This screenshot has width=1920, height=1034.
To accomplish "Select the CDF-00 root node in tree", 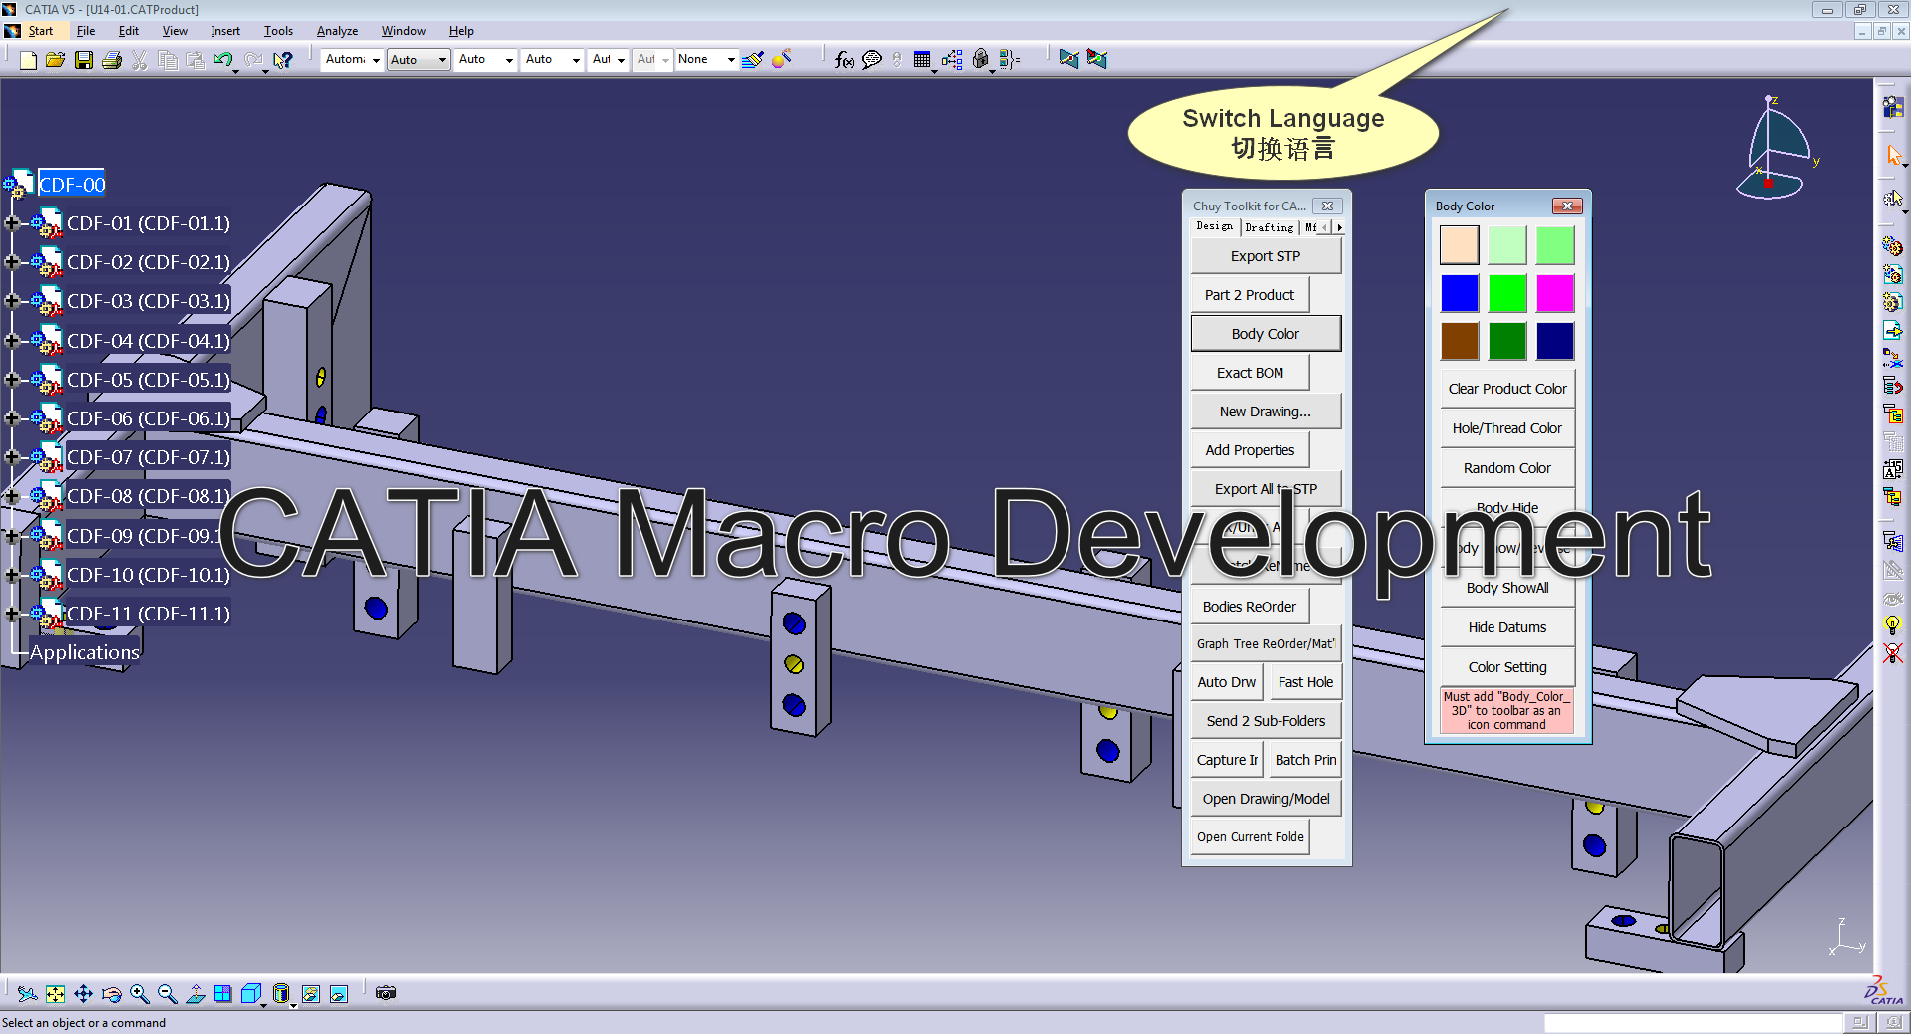I will (x=72, y=185).
